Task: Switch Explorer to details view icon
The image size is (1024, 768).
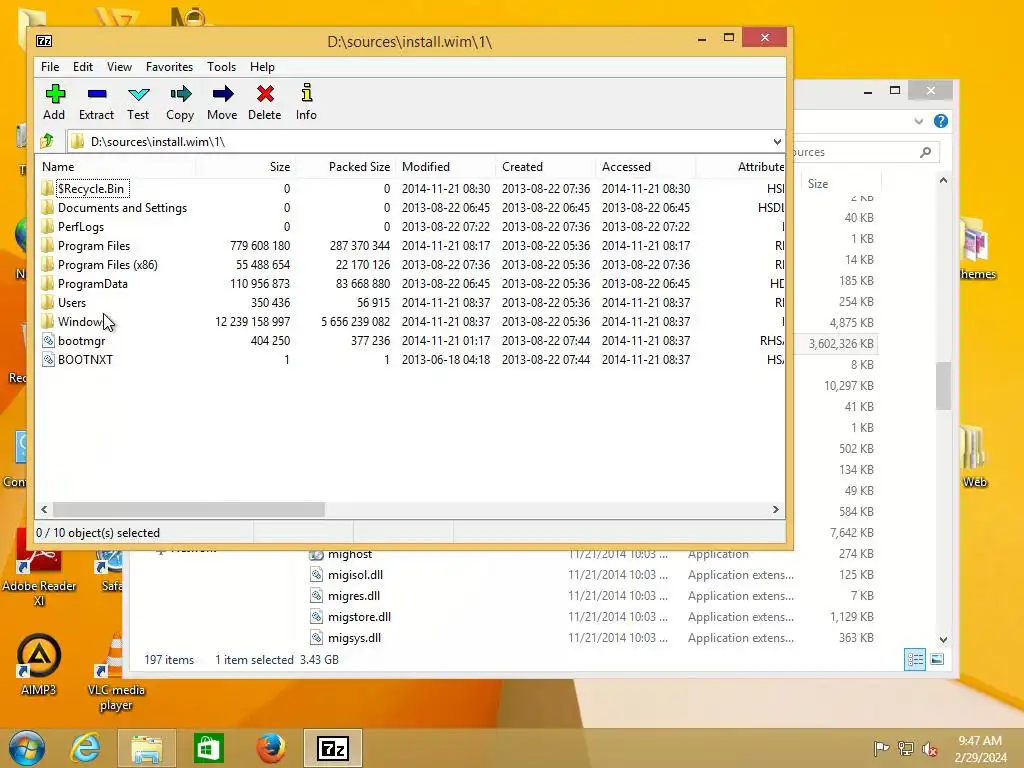Action: [x=915, y=659]
